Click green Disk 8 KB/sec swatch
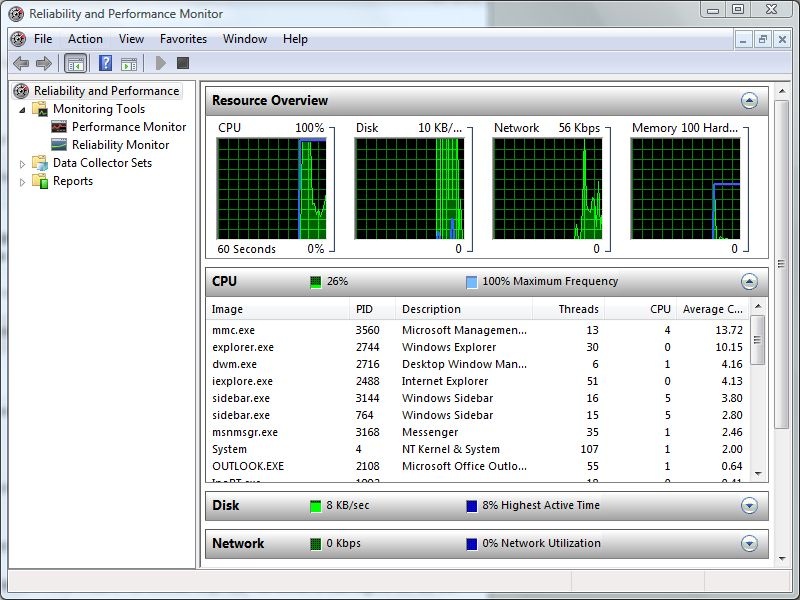Image resolution: width=800 pixels, height=600 pixels. 316,506
